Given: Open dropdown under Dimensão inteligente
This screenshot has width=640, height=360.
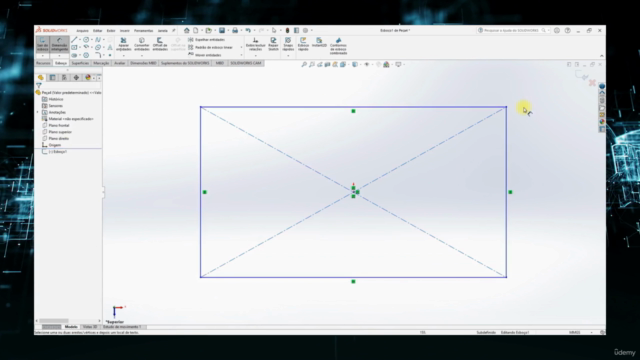Looking at the screenshot, I should 60,56.
